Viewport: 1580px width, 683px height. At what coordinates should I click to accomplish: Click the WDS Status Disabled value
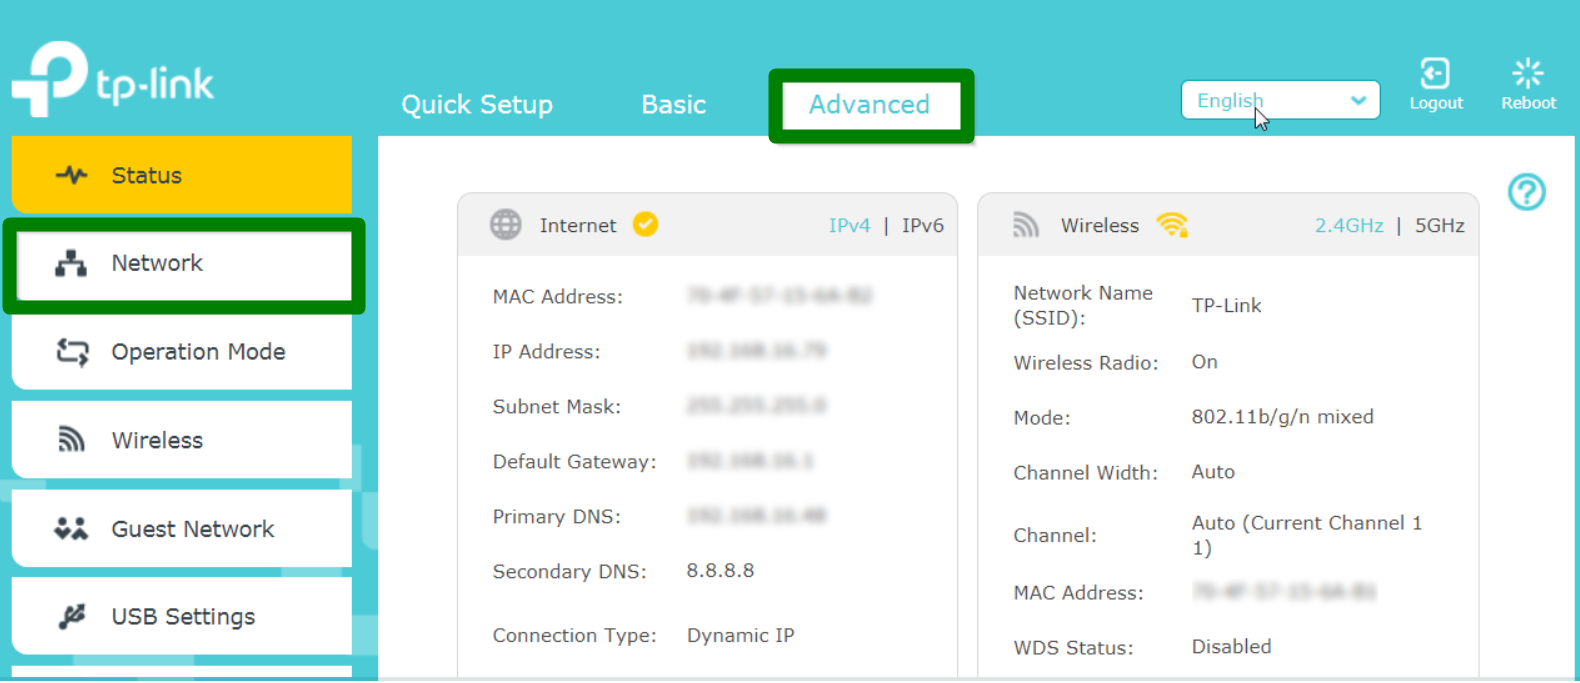1231,647
